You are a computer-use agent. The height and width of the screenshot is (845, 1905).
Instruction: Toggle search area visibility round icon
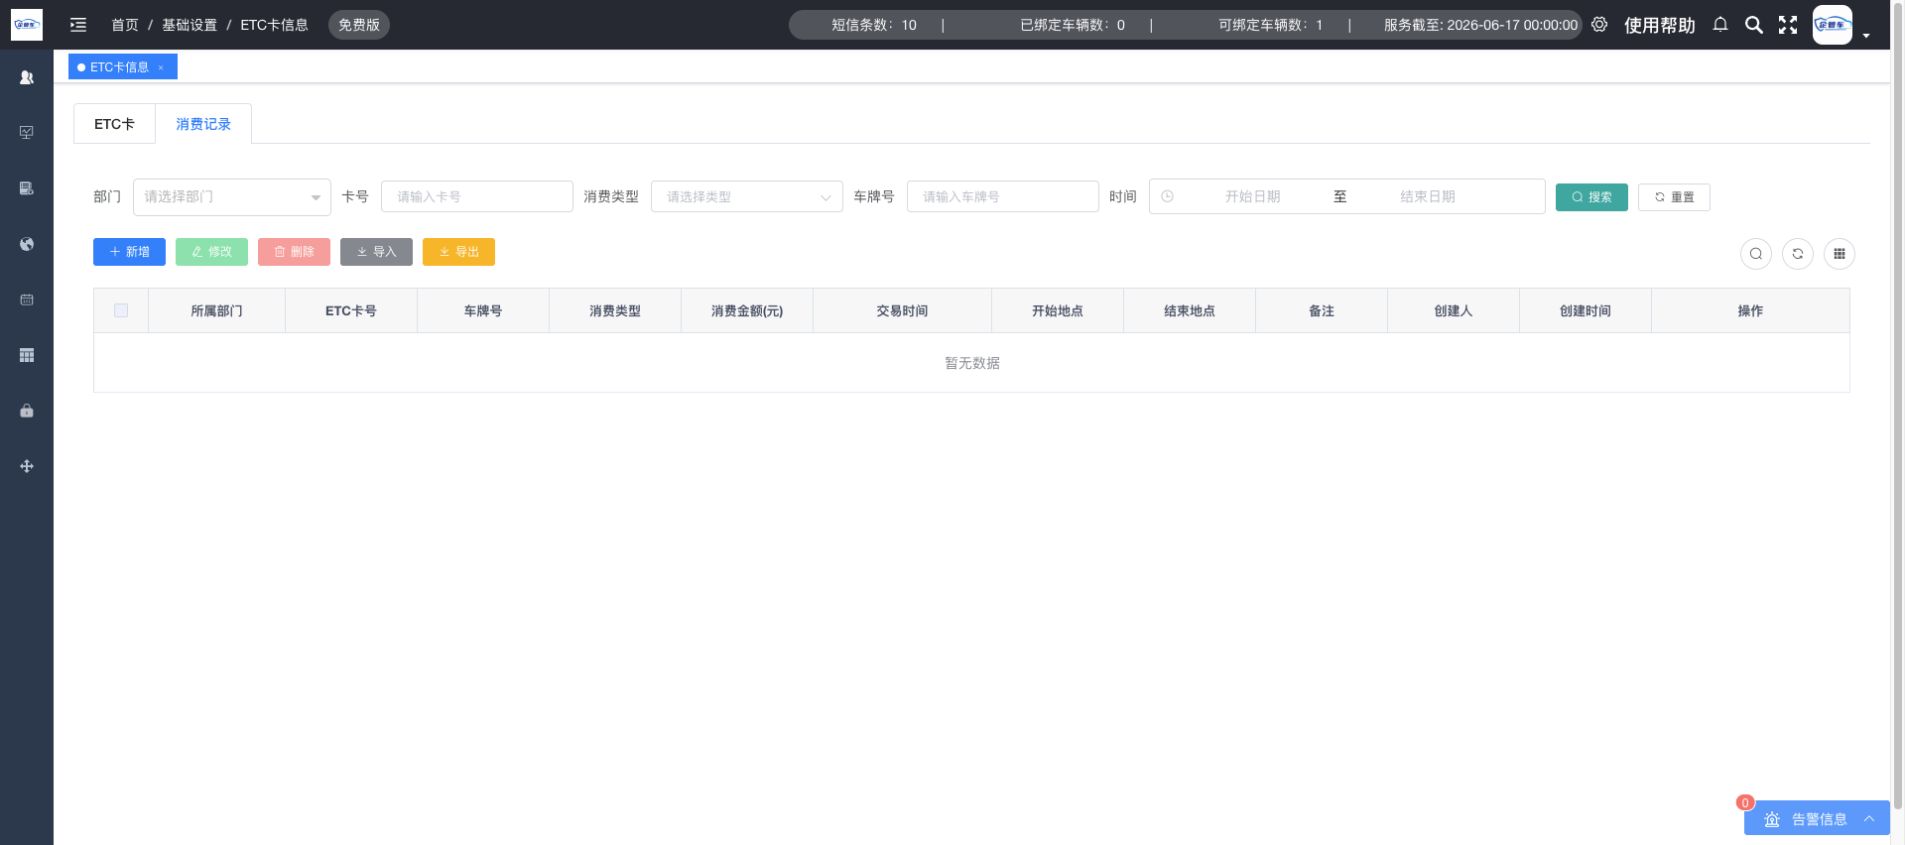point(1756,254)
